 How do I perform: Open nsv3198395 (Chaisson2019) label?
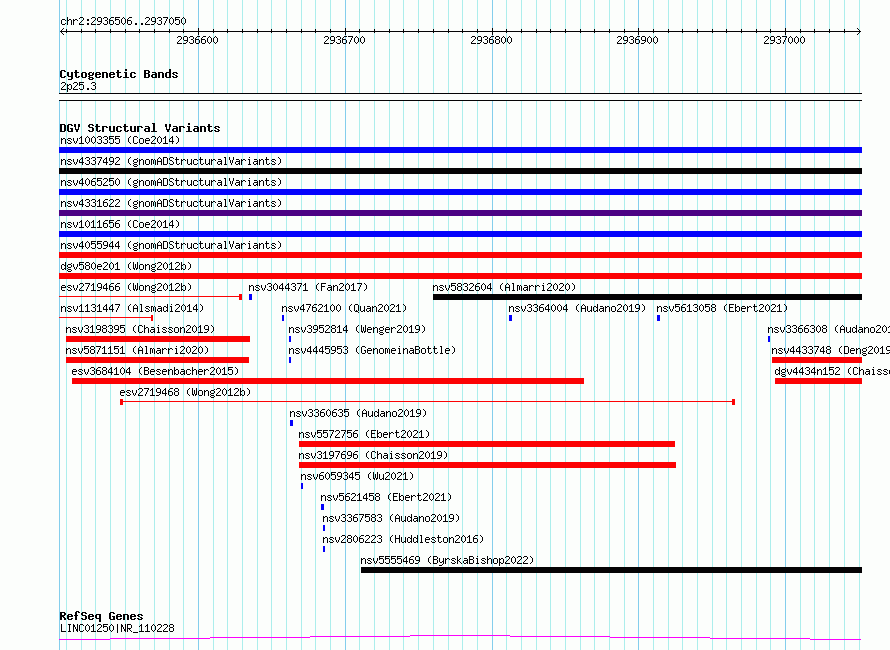[x=140, y=329]
